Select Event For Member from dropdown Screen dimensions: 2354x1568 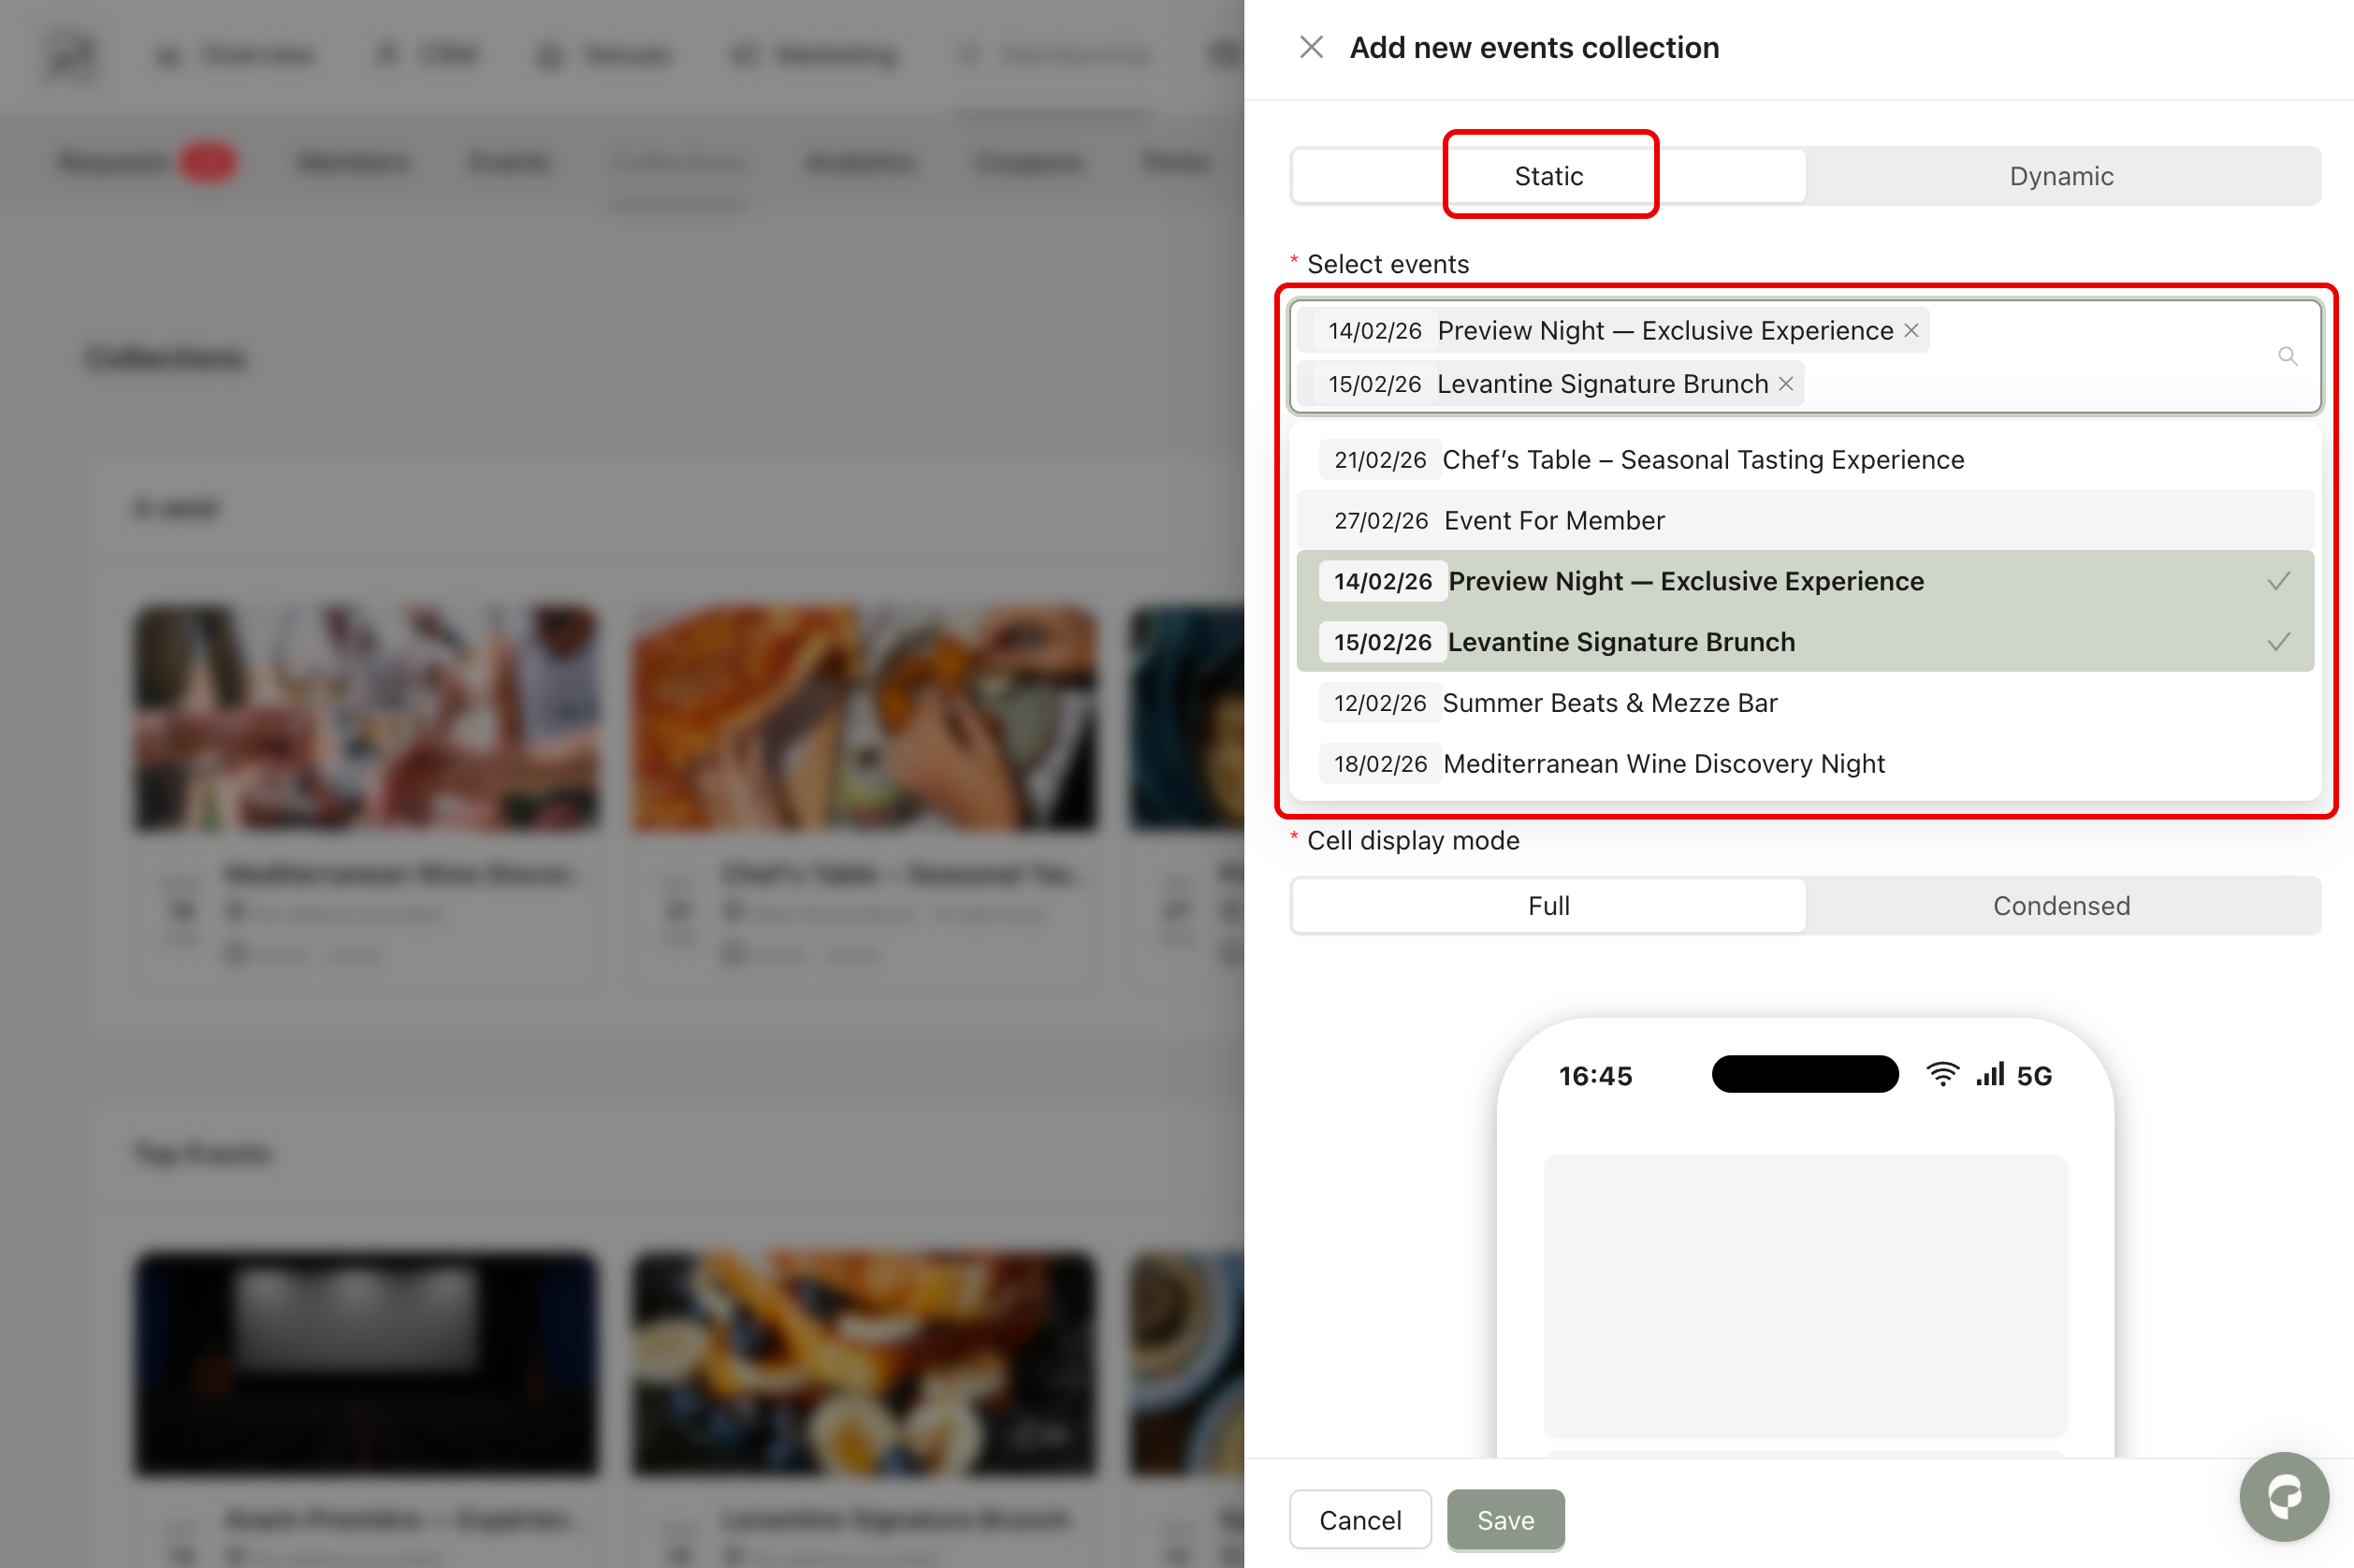coord(1554,520)
